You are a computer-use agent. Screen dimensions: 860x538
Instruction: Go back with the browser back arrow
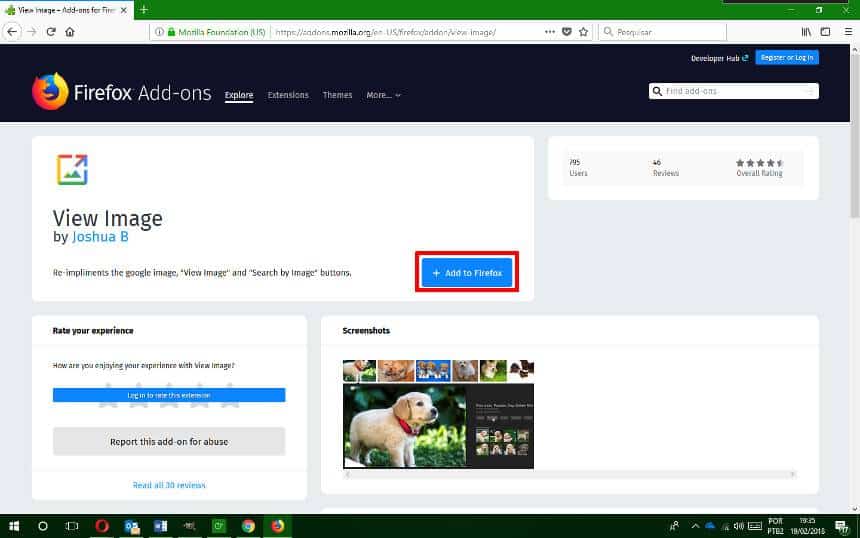pyautogui.click(x=12, y=32)
